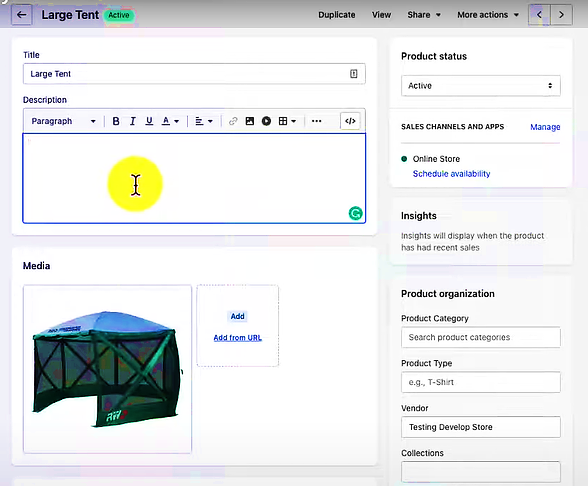Click the back arrow beside Large Tent
The height and width of the screenshot is (486, 588).
pos(21,15)
